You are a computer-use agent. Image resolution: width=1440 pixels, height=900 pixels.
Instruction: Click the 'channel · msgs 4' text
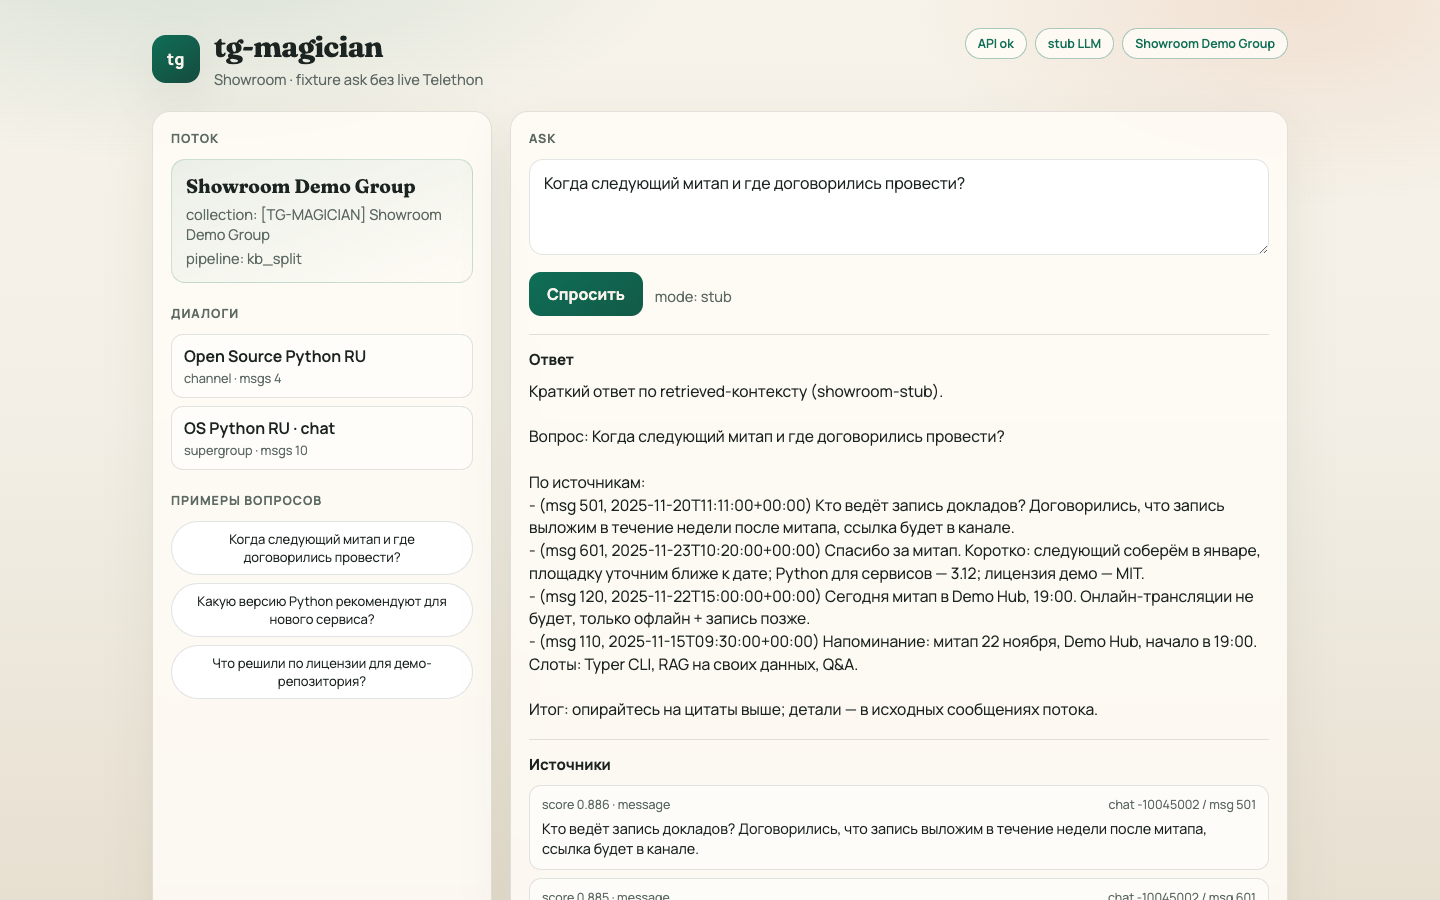(233, 379)
